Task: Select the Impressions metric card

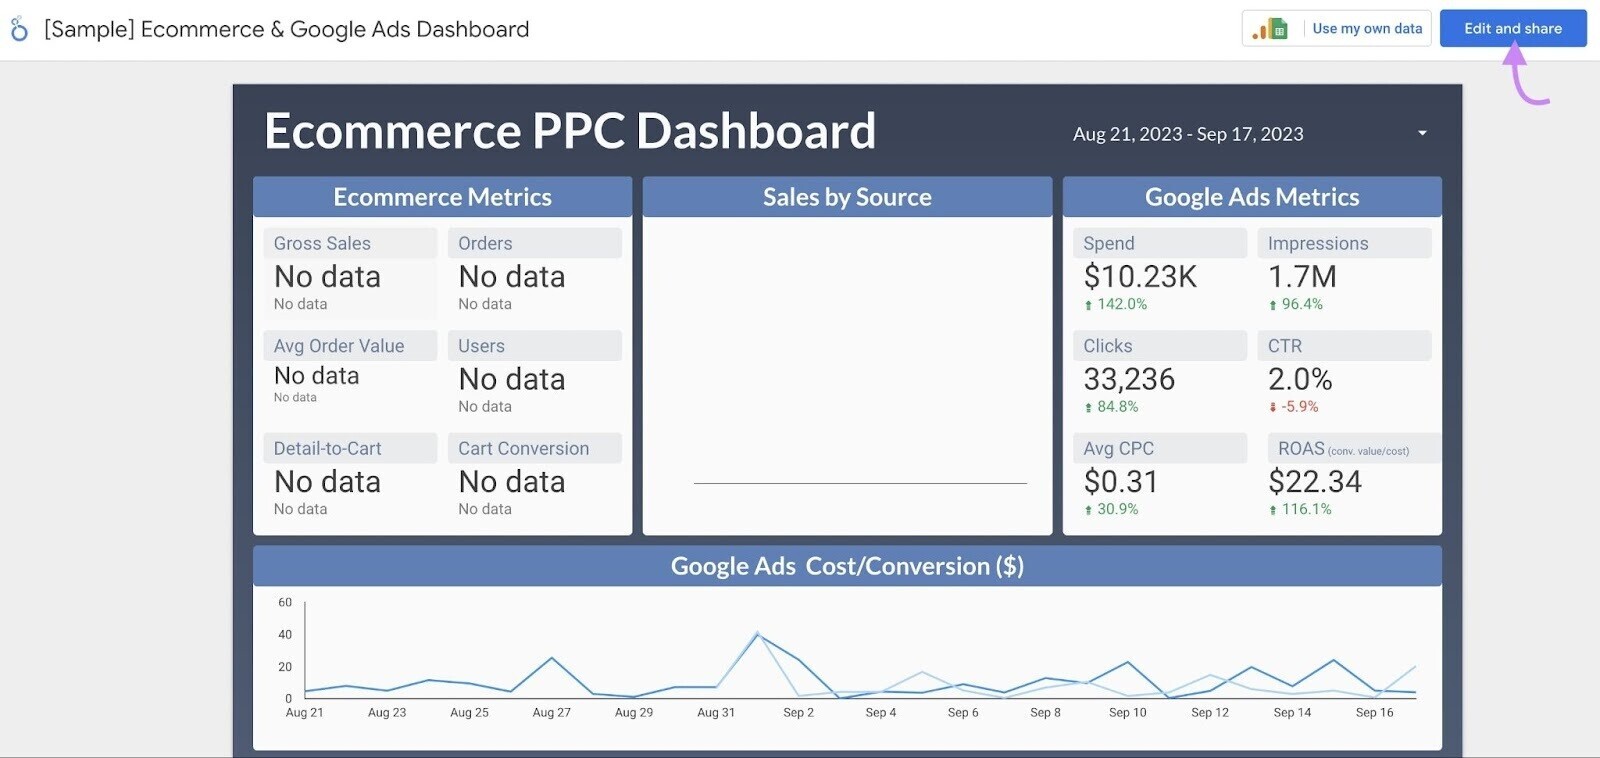Action: (1345, 270)
